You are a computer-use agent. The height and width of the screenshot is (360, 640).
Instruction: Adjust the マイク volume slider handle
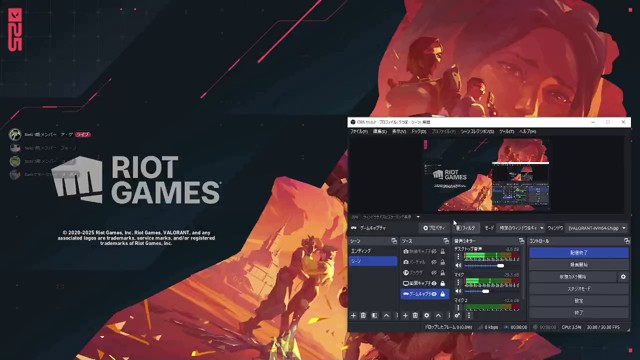tap(486, 291)
